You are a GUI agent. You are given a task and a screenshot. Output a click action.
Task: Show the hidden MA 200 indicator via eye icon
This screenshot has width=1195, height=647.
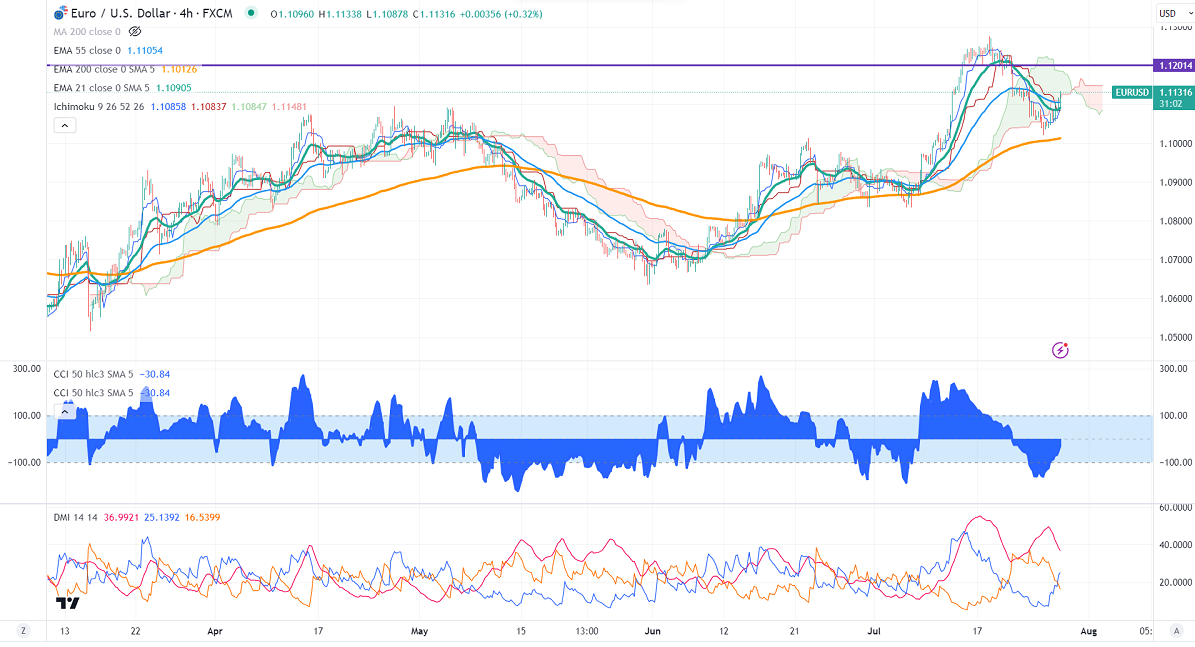coord(135,32)
